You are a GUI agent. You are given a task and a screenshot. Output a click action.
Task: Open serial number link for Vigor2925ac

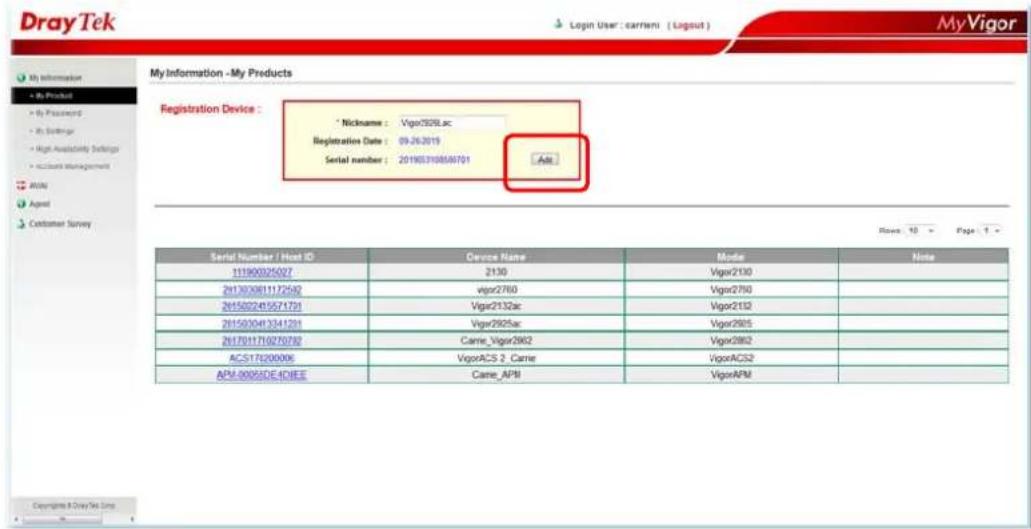[x=262, y=323]
